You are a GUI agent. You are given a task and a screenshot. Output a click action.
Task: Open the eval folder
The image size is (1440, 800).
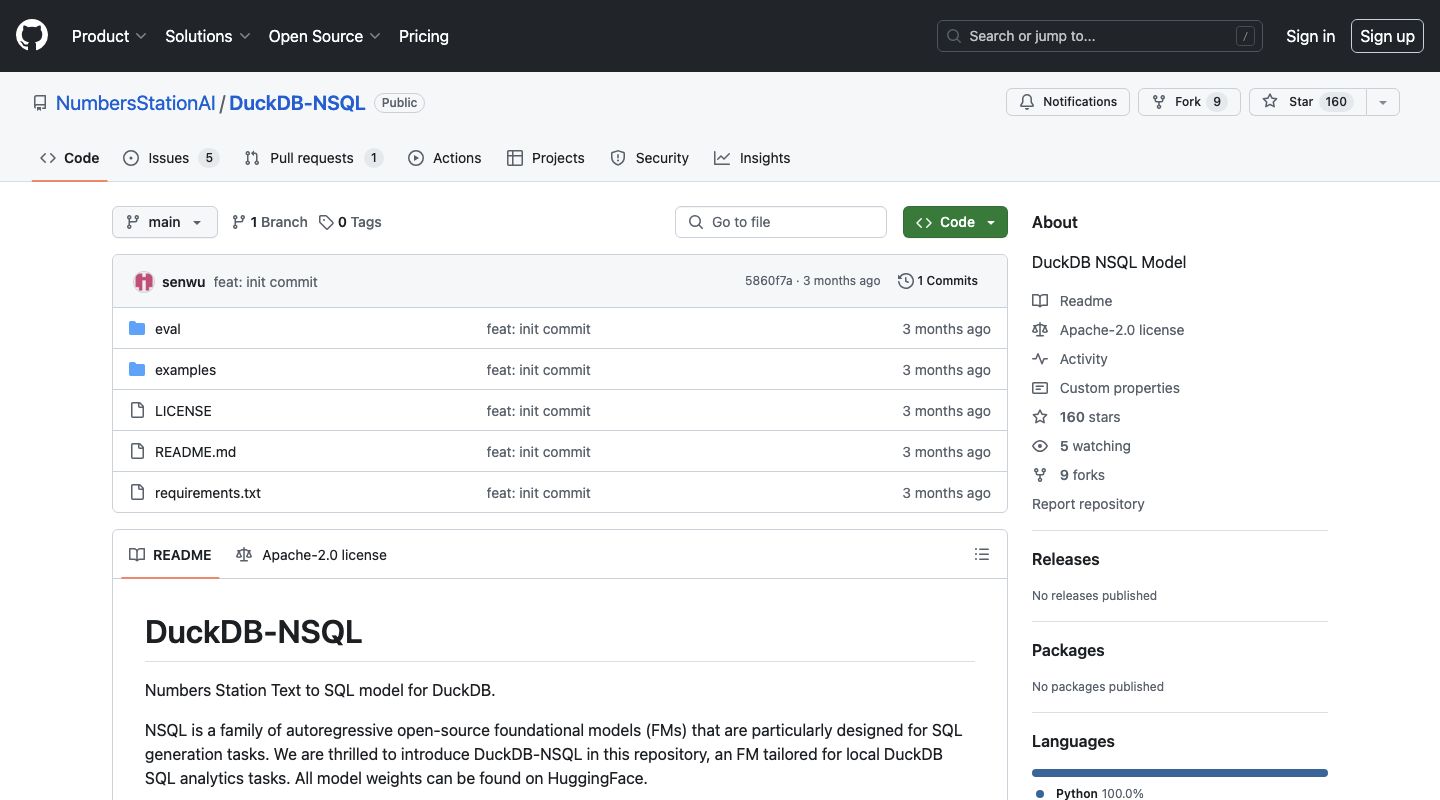pyautogui.click(x=168, y=329)
